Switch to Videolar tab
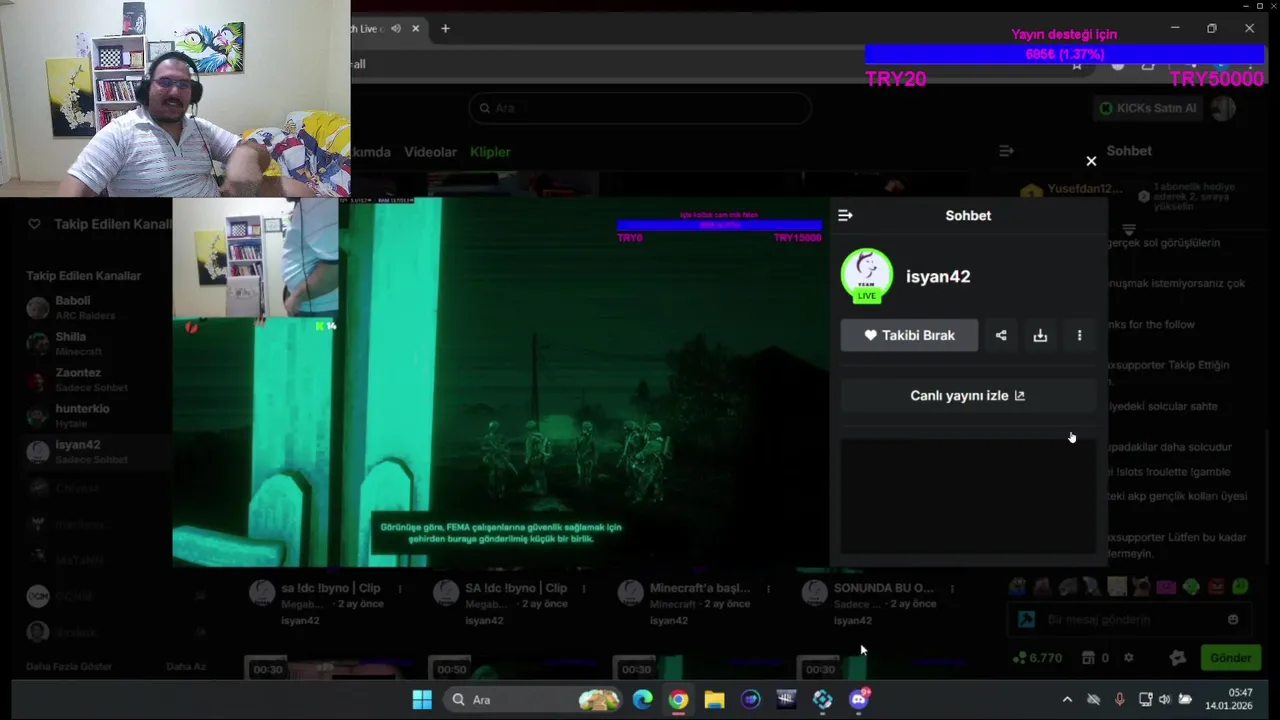This screenshot has width=1280, height=720. 430,152
